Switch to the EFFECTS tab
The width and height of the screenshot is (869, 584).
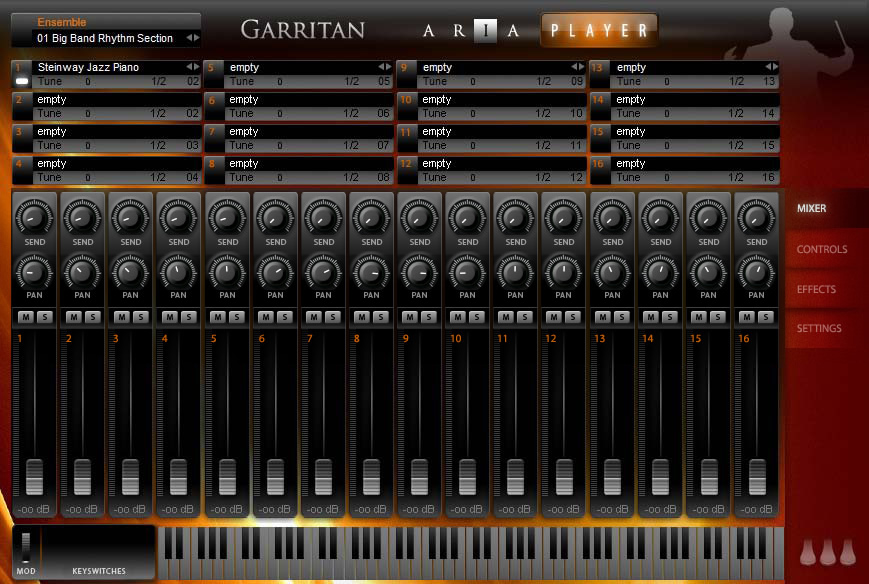[x=816, y=289]
